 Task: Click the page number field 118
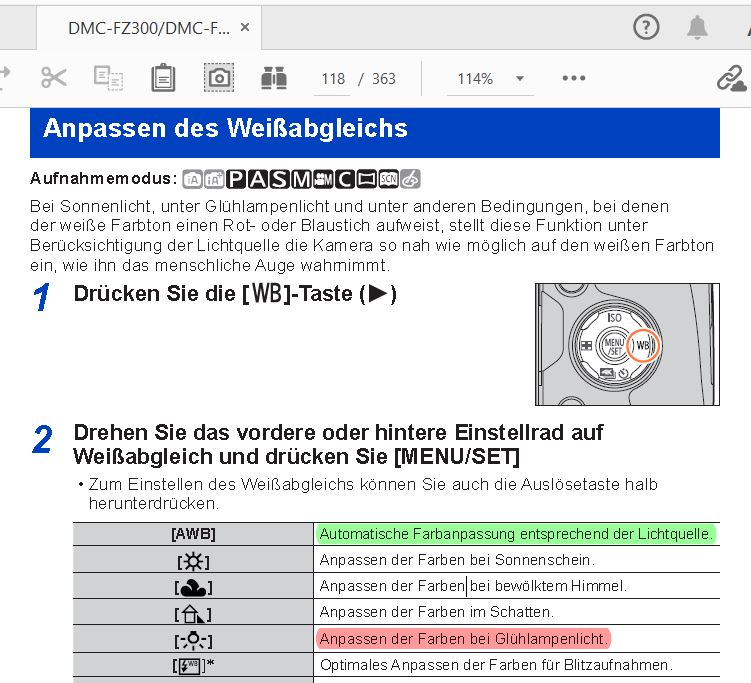pyautogui.click(x=333, y=79)
